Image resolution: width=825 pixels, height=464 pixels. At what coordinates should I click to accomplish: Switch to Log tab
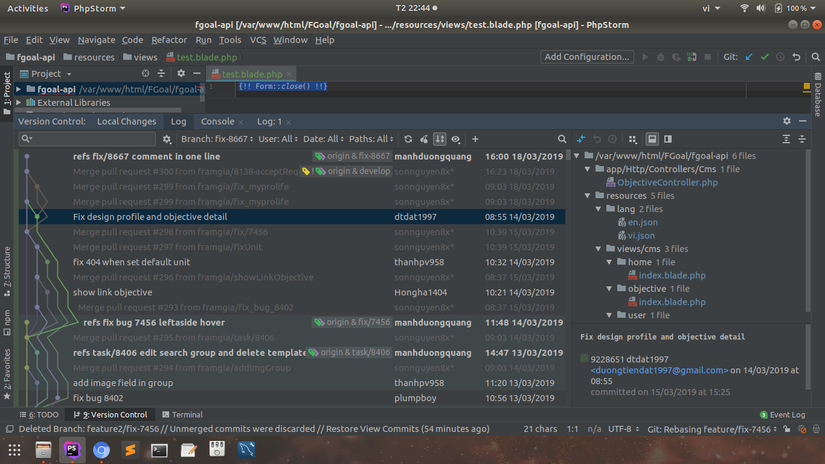point(178,122)
